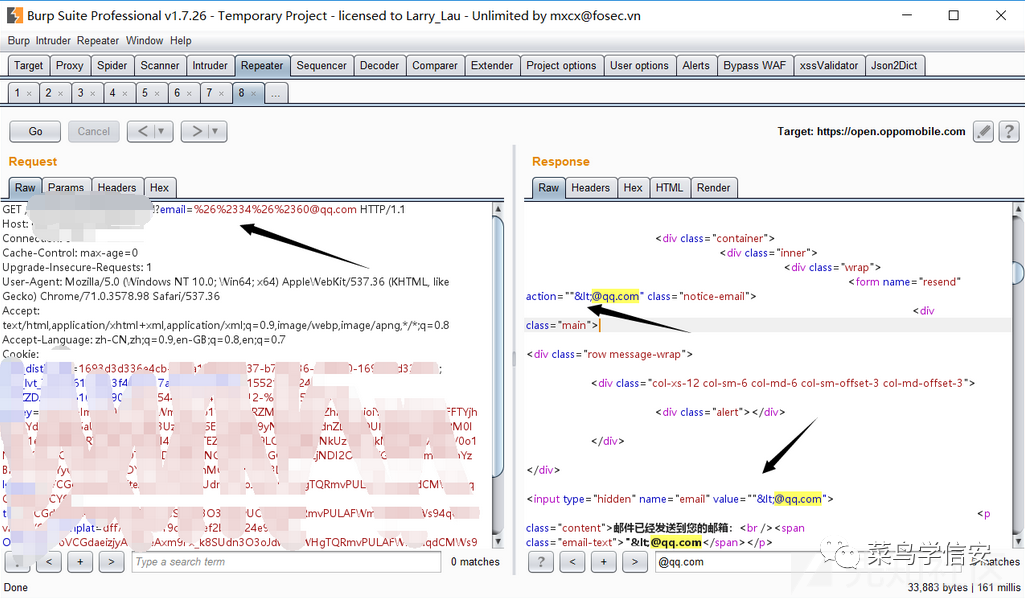1025x599 pixels.
Task: Click response search next match button
Action: point(634,561)
